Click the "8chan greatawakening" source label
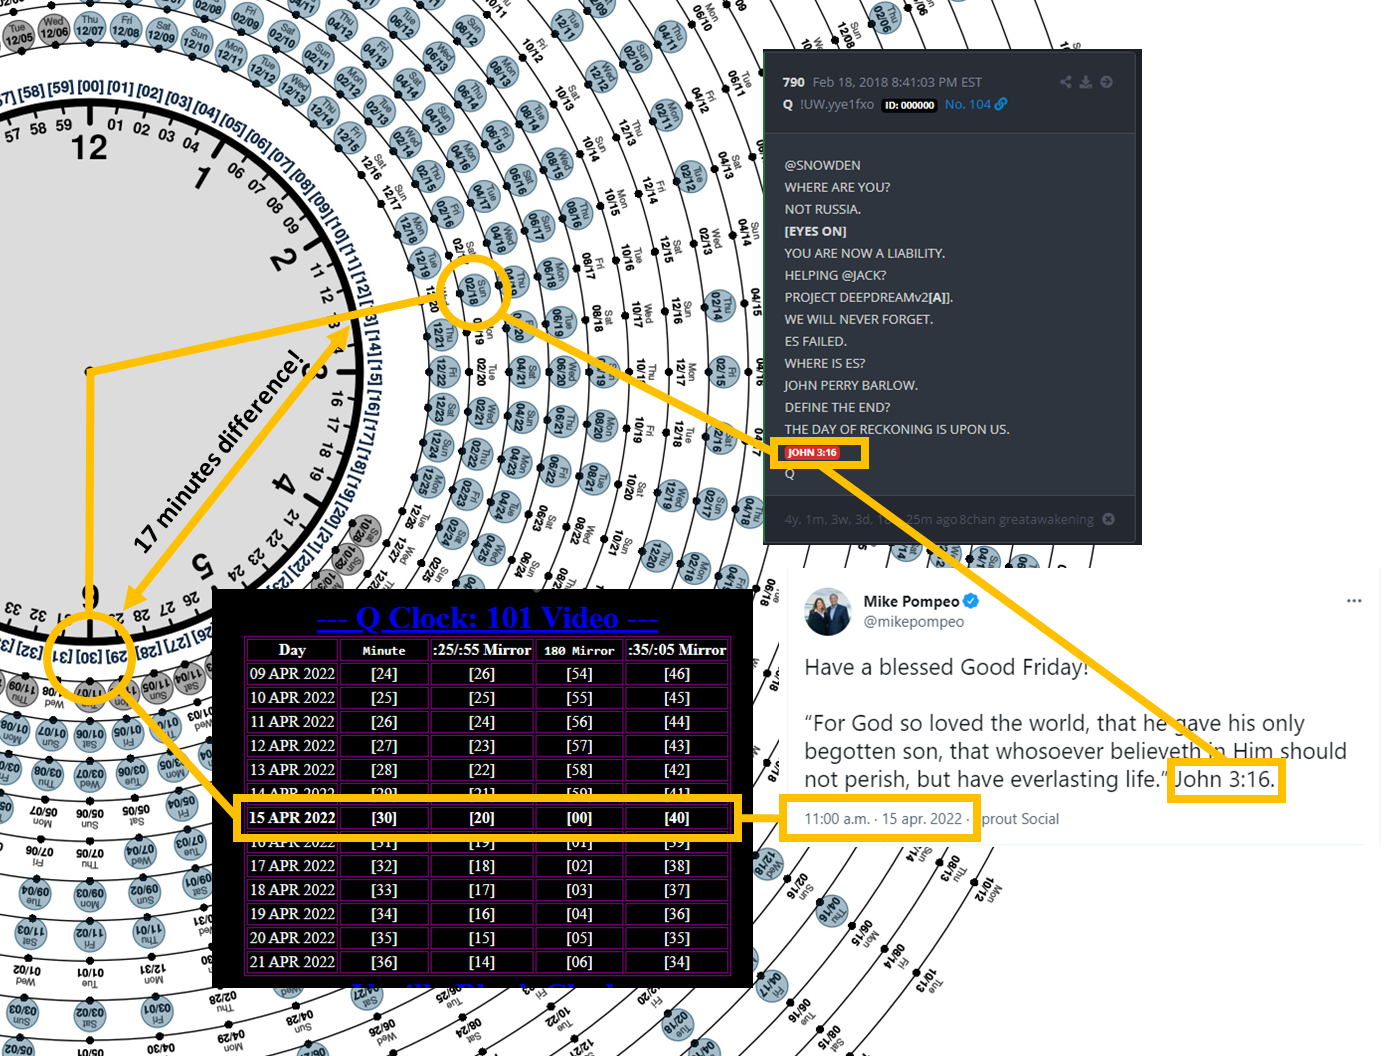 coord(1027,519)
